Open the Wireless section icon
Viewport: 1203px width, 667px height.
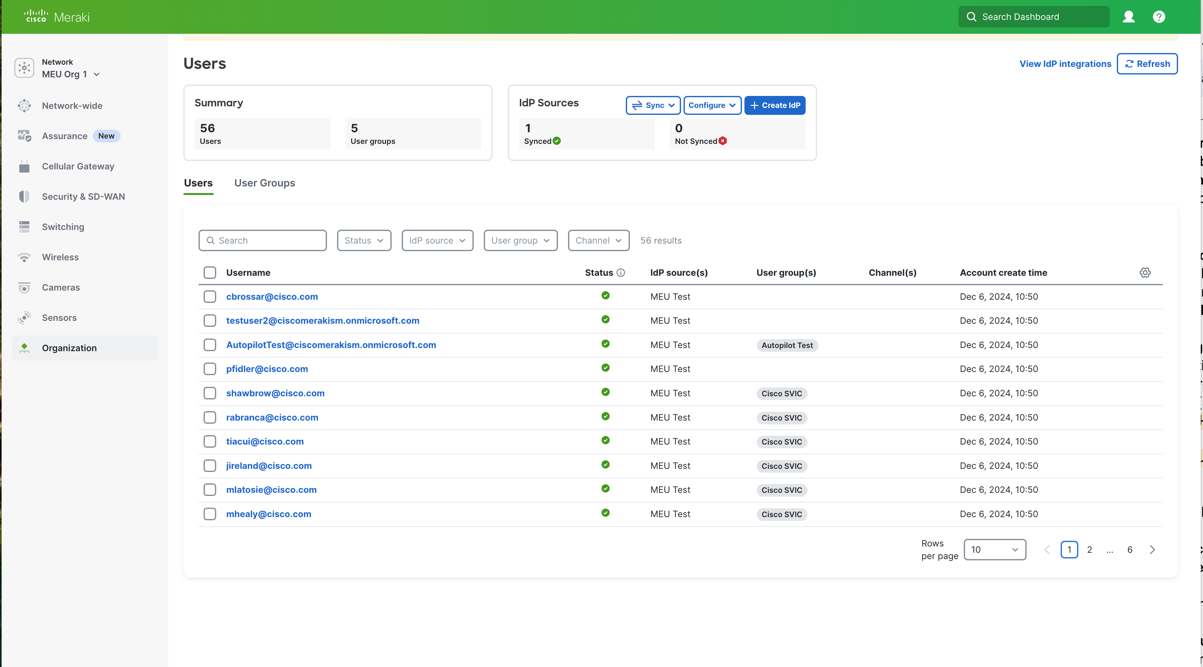tap(22, 257)
